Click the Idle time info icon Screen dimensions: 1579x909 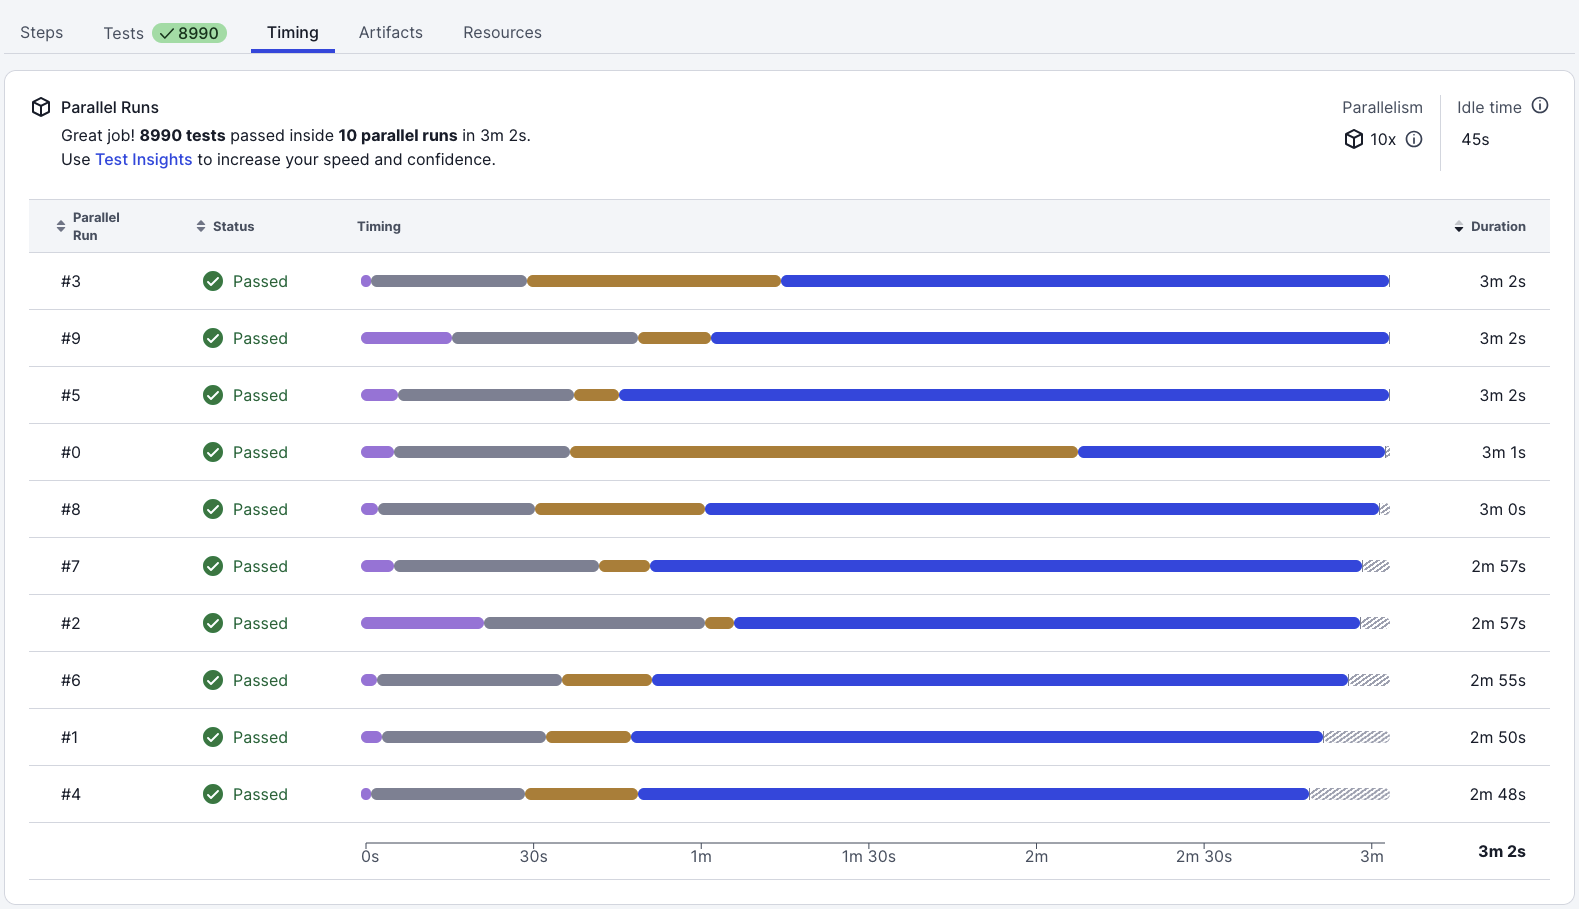pos(1540,106)
